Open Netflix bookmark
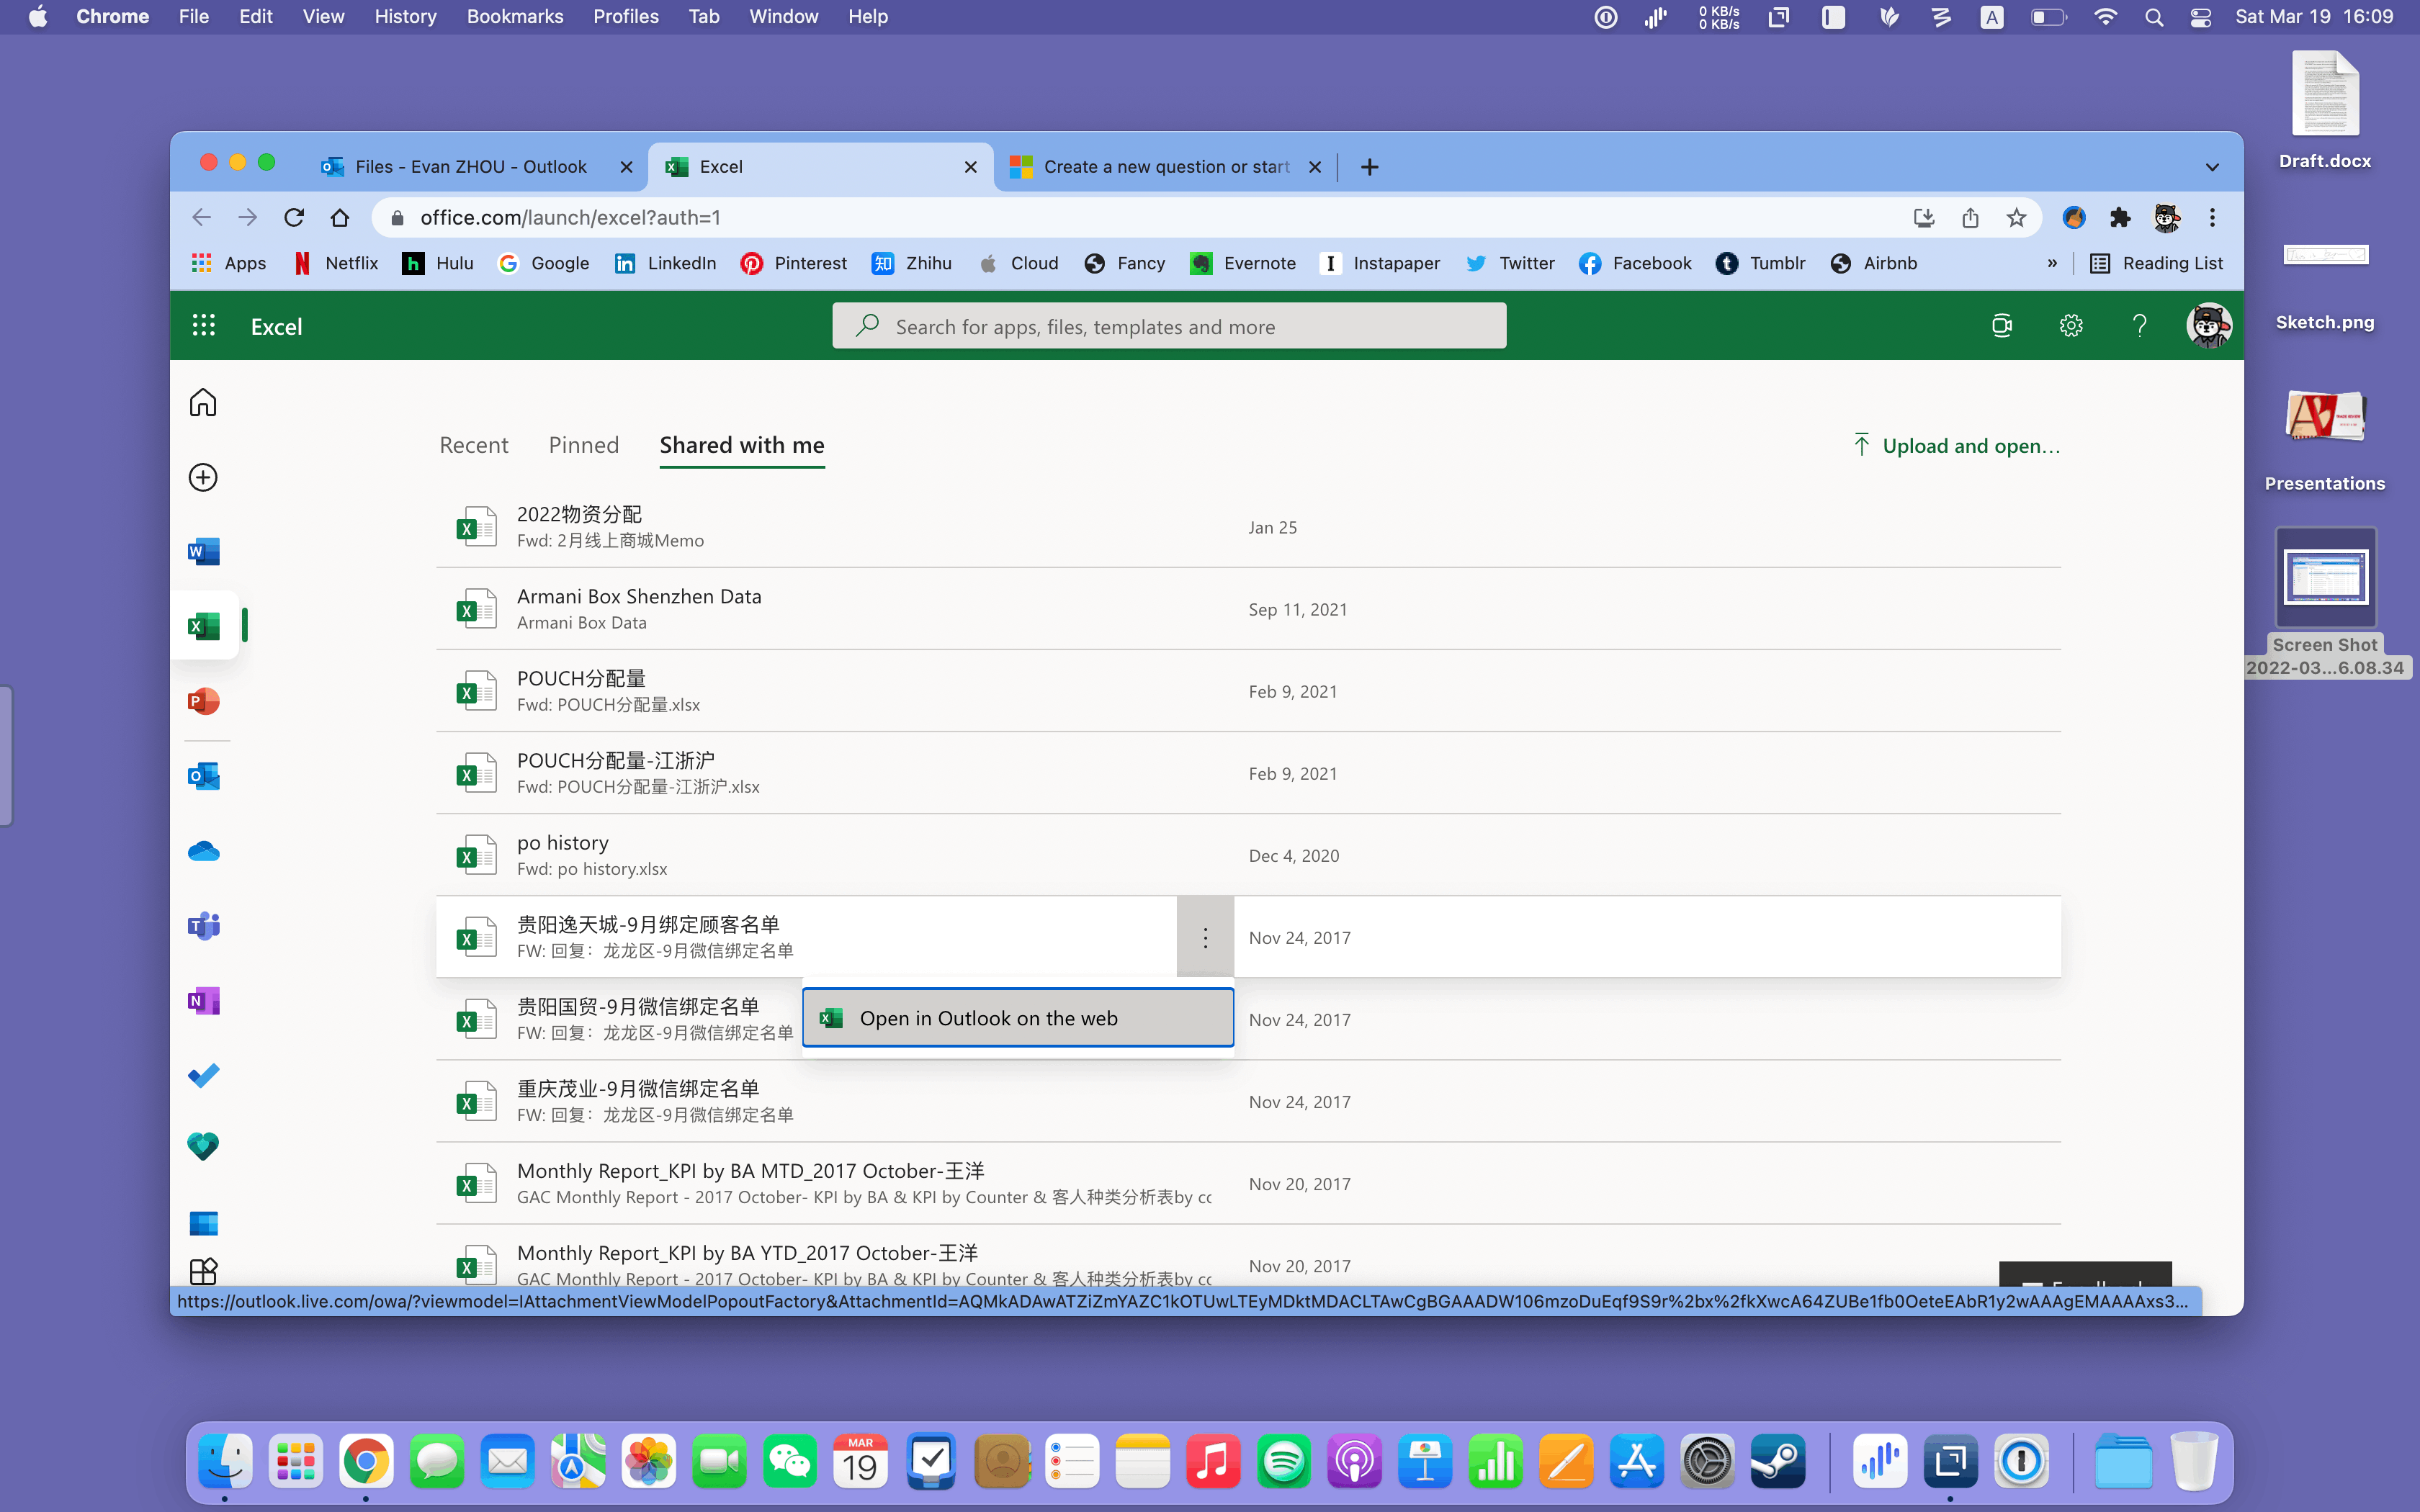2420x1512 pixels. [337, 263]
